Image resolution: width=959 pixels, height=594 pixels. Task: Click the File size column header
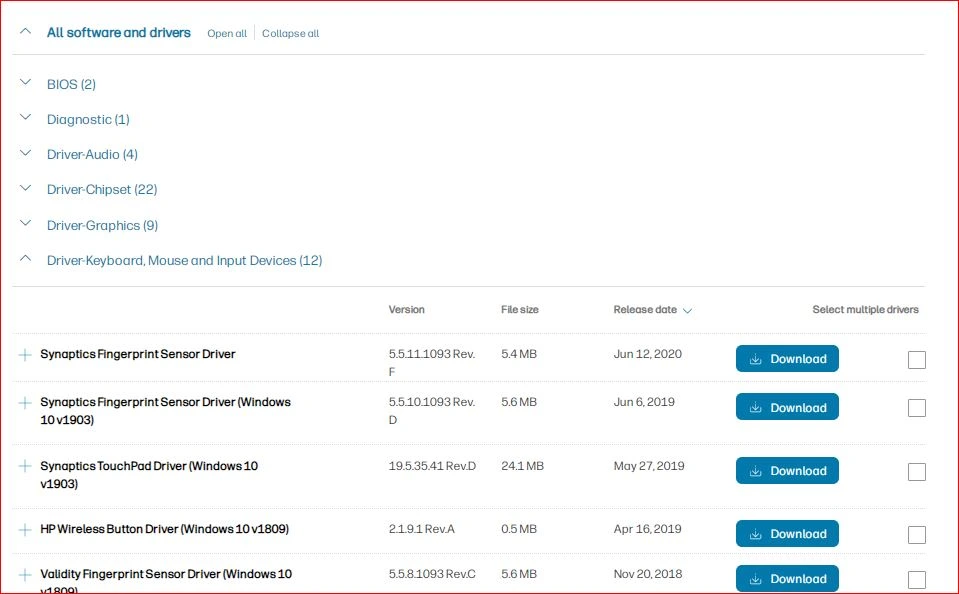520,310
